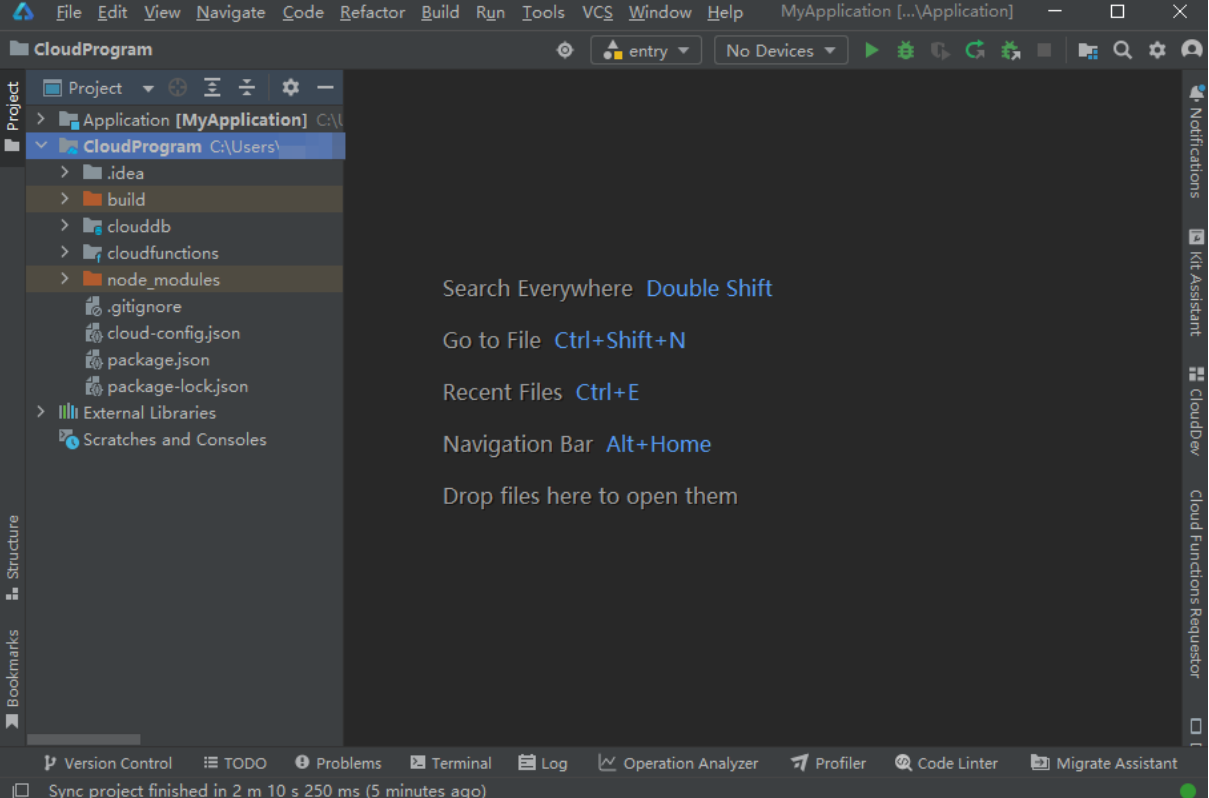Toggle the Structure tool window

(13, 557)
